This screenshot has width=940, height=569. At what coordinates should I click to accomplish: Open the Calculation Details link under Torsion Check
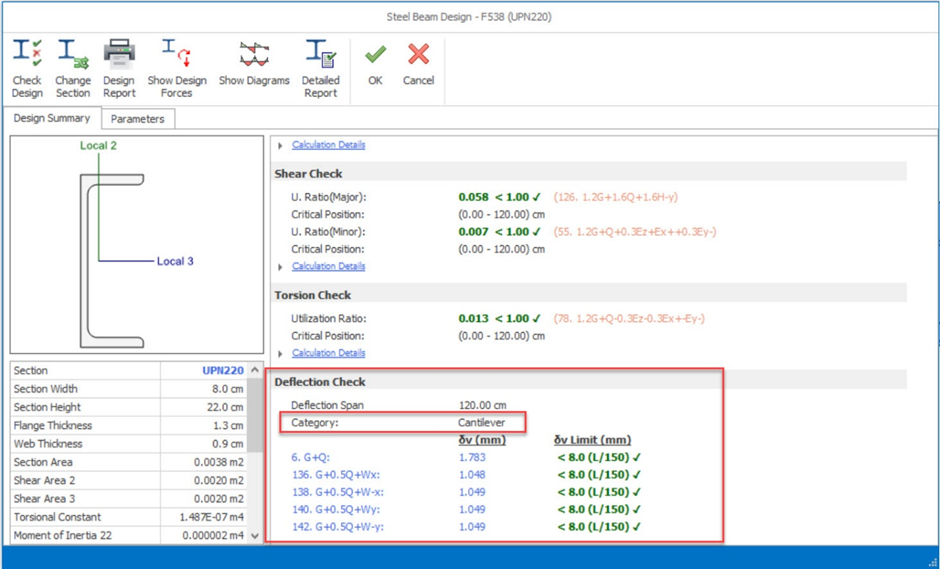click(328, 353)
